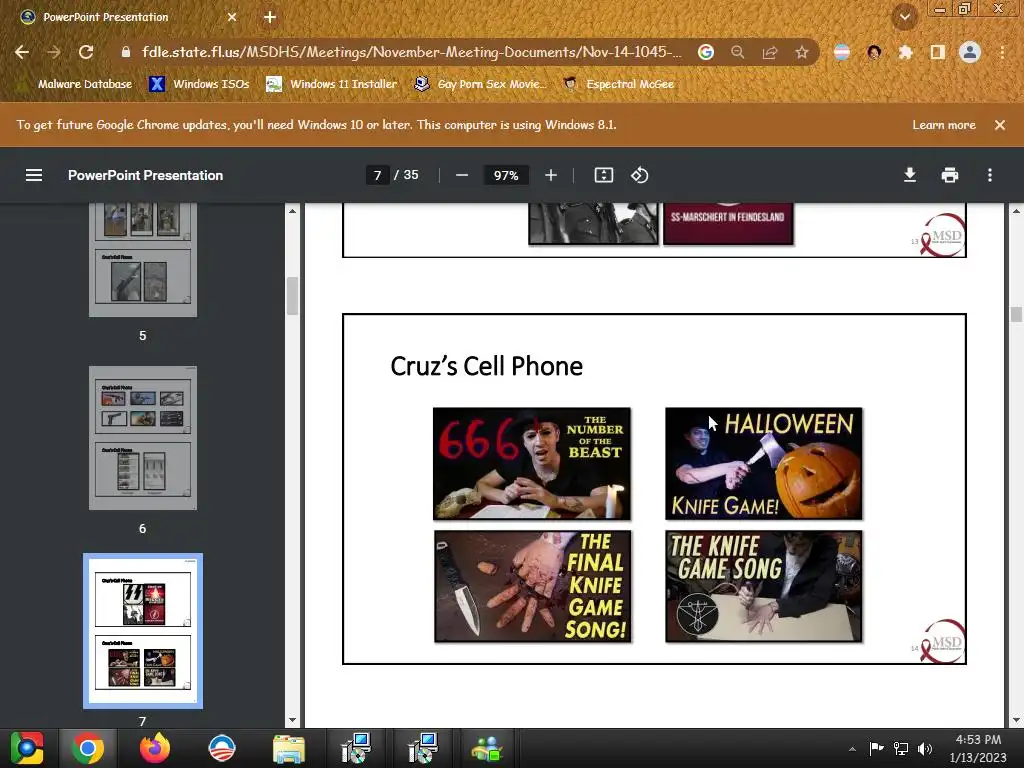Bookmark this page with the star icon
Viewport: 1024px width, 768px height.
tap(801, 52)
